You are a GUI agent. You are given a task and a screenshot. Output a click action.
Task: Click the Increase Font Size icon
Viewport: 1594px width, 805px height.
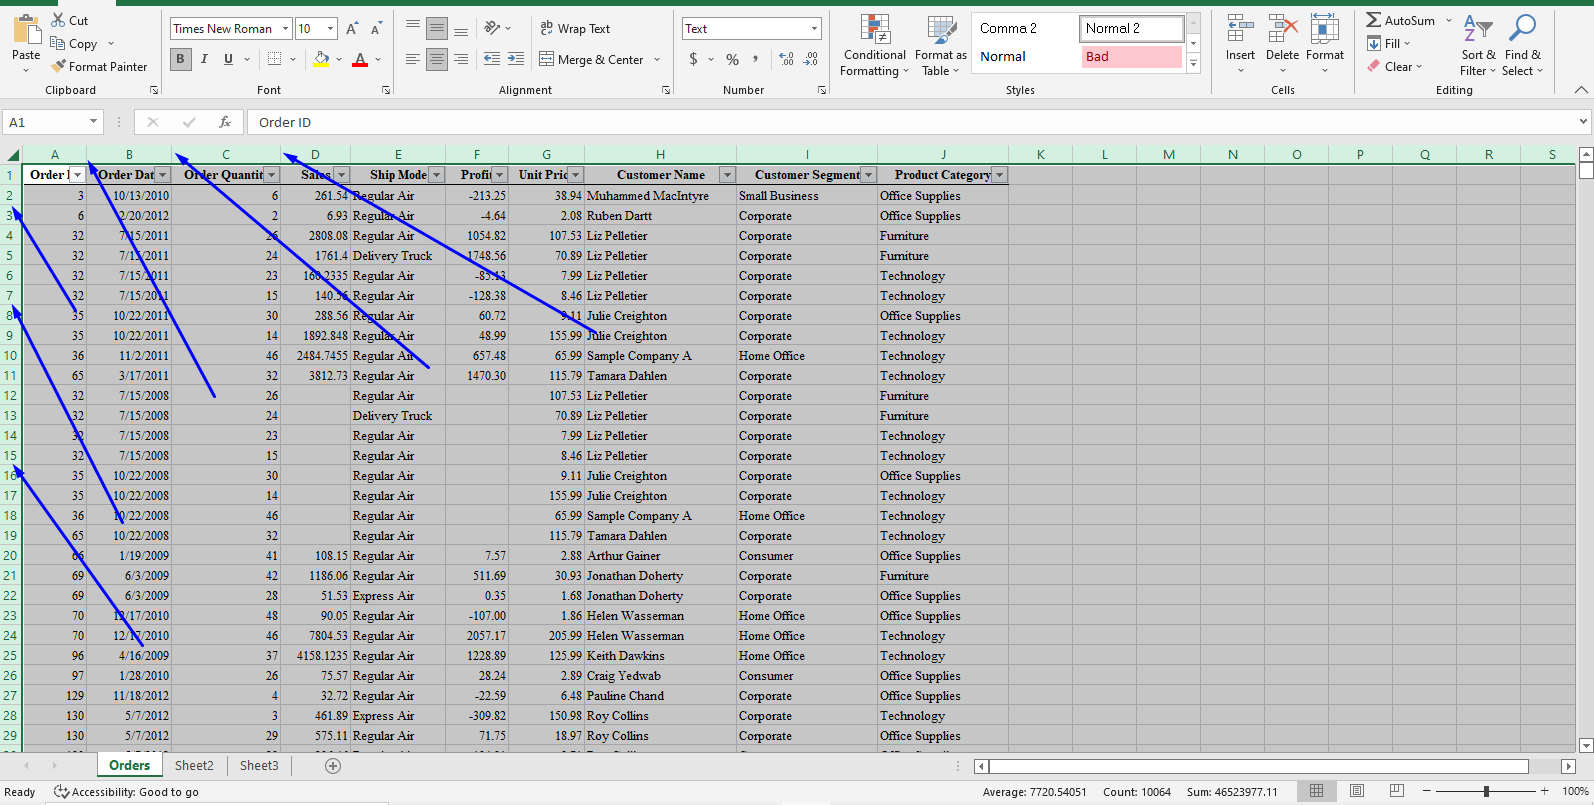tap(352, 29)
